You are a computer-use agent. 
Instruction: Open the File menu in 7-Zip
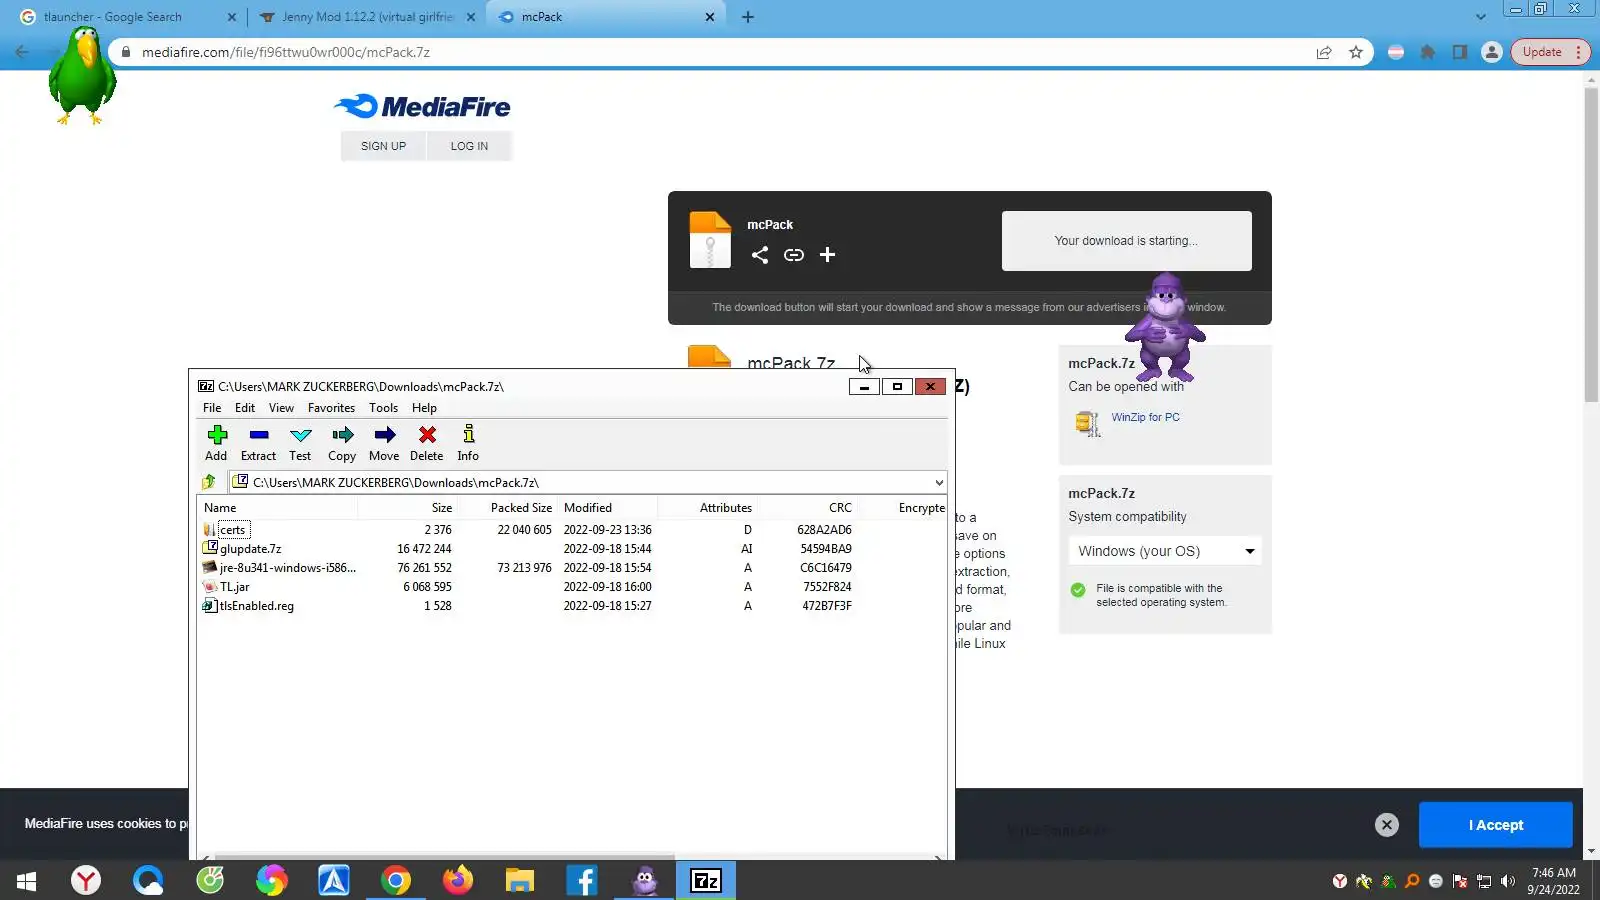click(212, 408)
